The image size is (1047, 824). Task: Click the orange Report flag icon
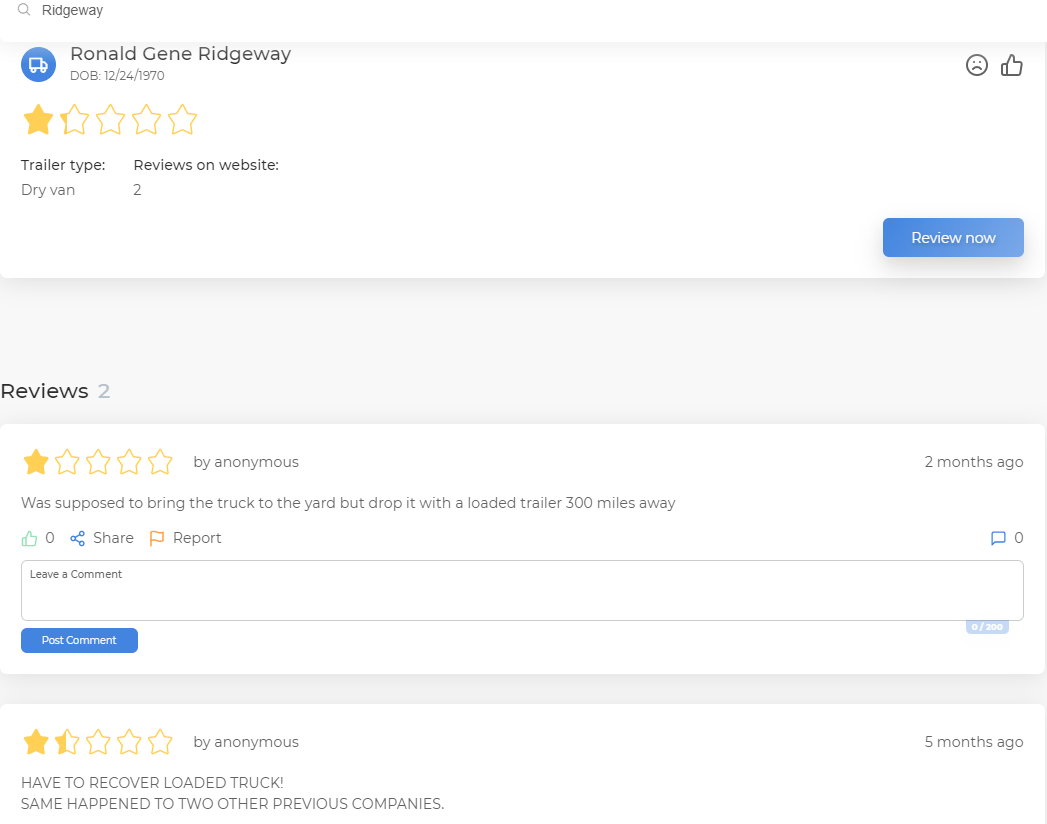click(x=157, y=538)
